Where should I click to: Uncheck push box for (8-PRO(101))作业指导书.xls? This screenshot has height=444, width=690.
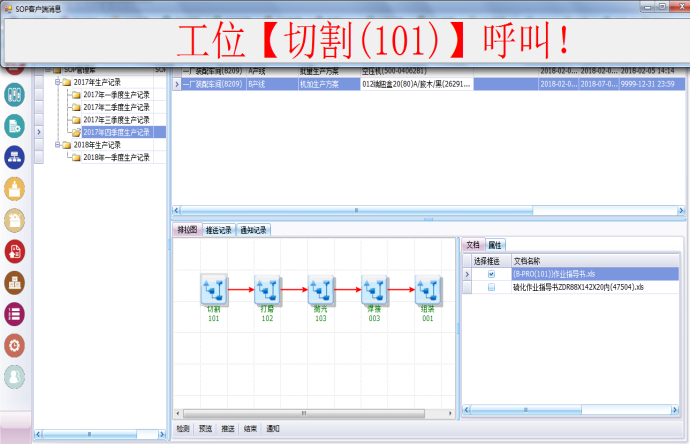pos(492,274)
